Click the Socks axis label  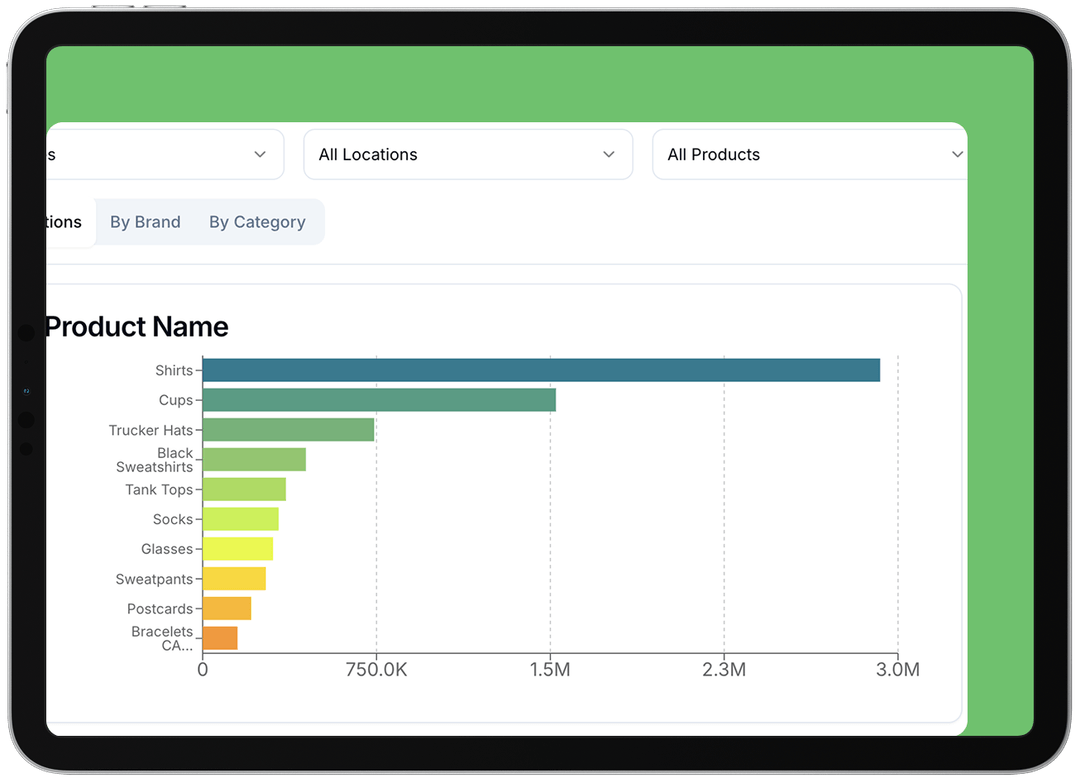(173, 519)
